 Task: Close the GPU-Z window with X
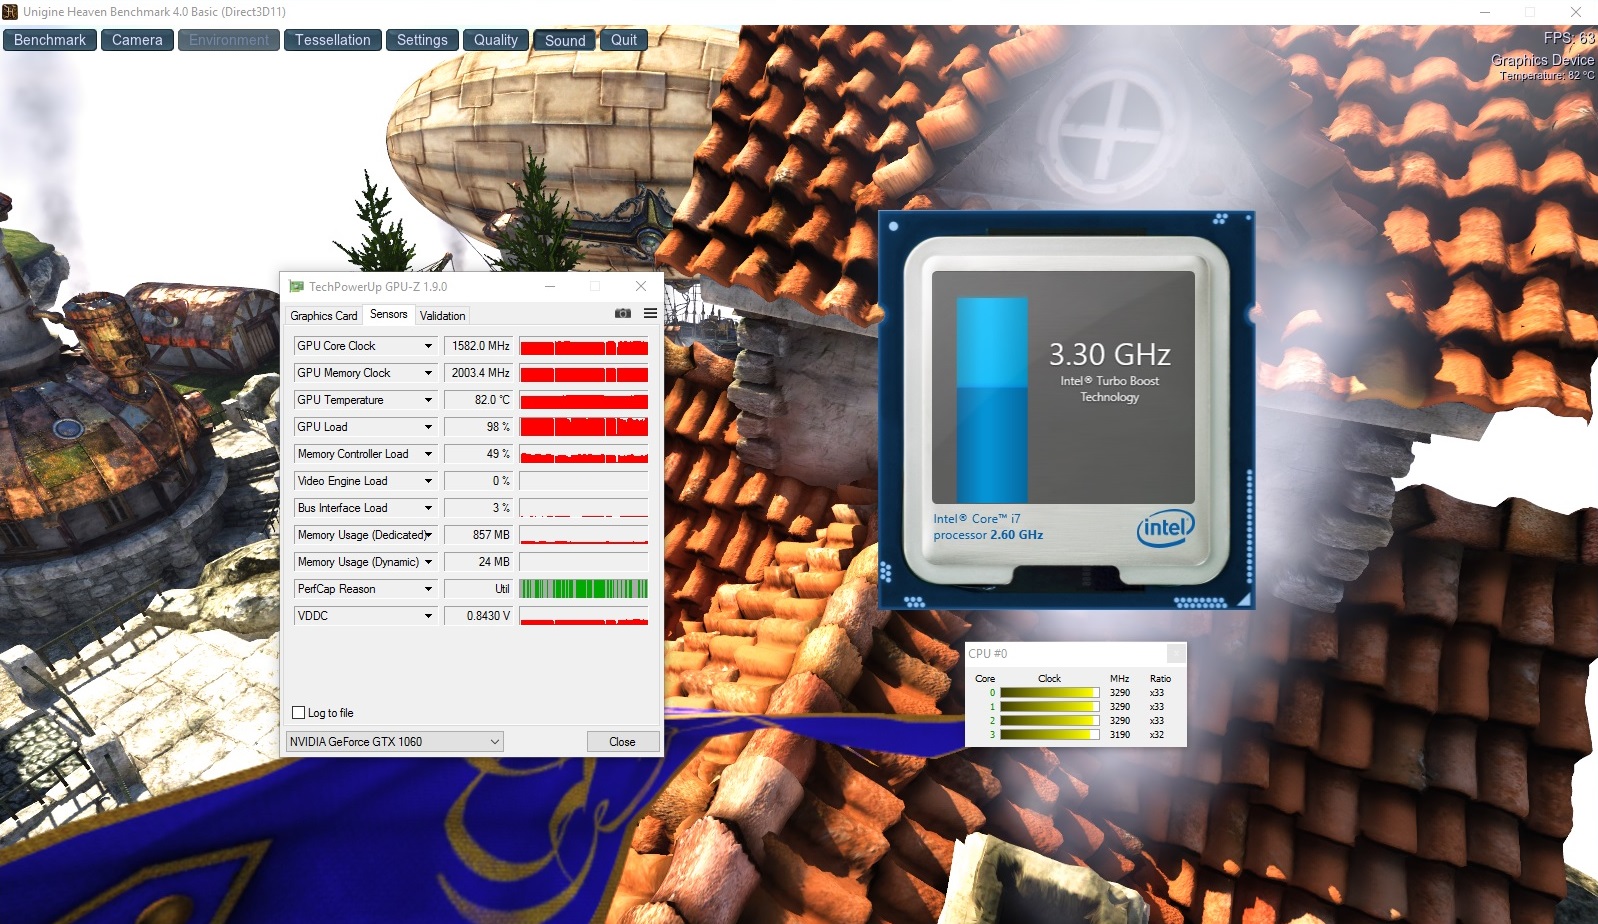[x=641, y=287]
